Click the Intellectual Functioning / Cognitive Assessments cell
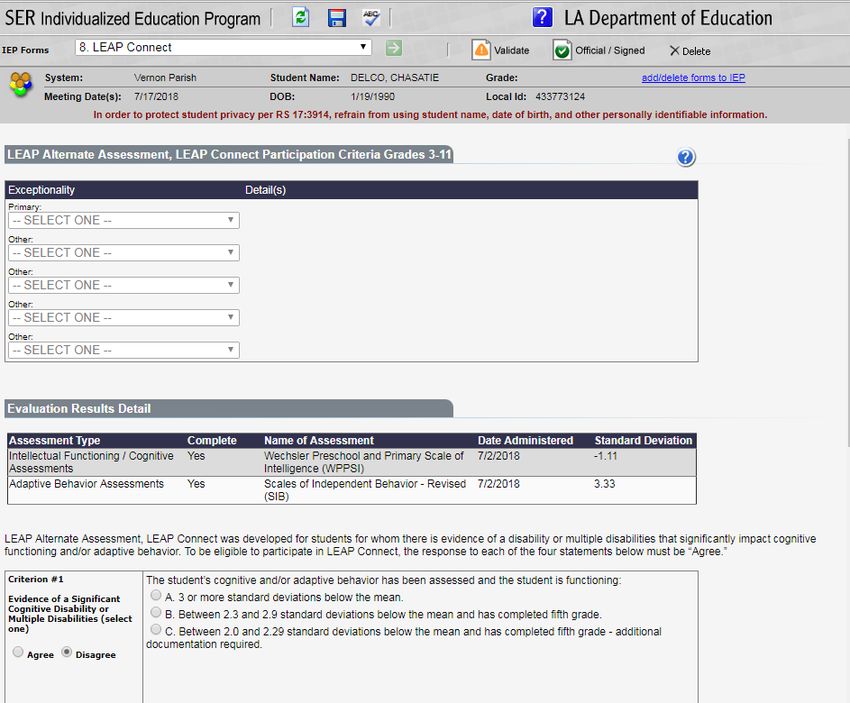 [x=91, y=462]
